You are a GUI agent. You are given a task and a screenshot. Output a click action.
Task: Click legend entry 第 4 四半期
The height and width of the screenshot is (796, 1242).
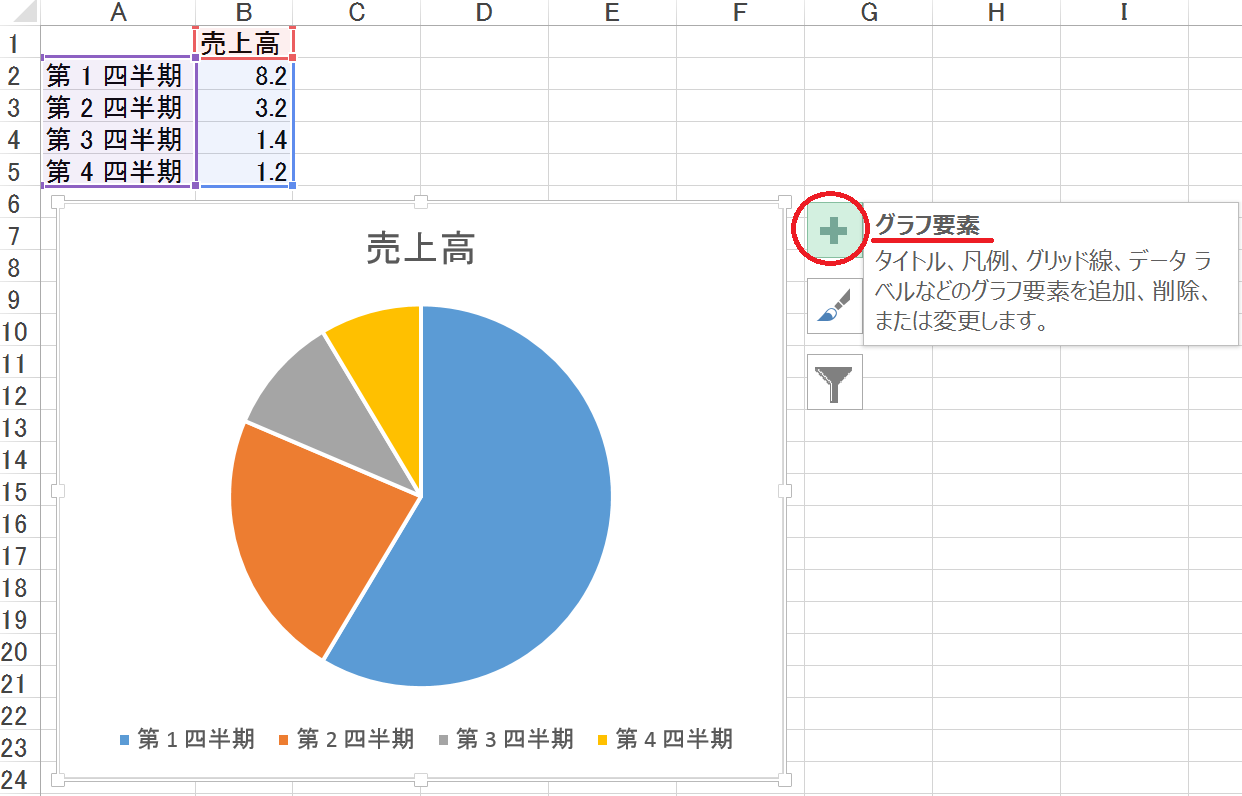coord(664,740)
